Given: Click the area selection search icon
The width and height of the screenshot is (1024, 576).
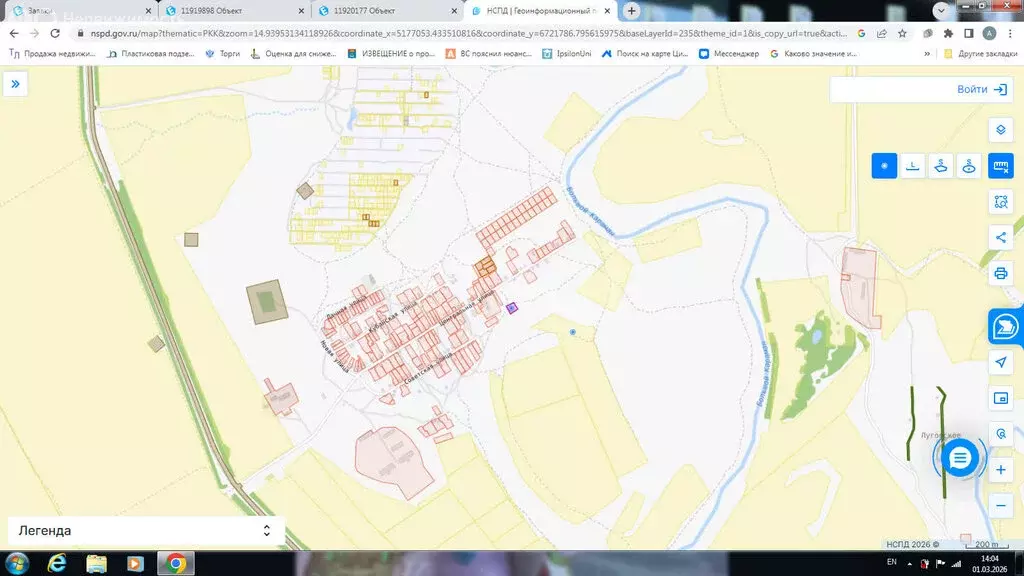Looking at the screenshot, I should 1000,202.
